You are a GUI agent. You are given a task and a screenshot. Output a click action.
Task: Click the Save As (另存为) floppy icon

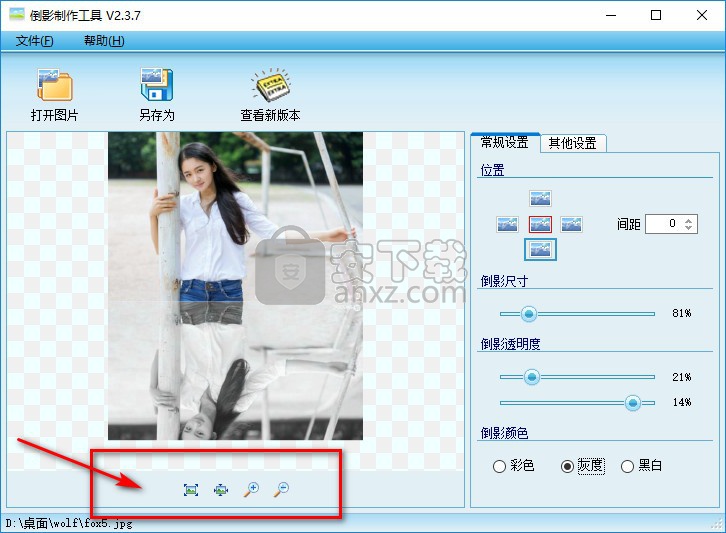pos(156,86)
